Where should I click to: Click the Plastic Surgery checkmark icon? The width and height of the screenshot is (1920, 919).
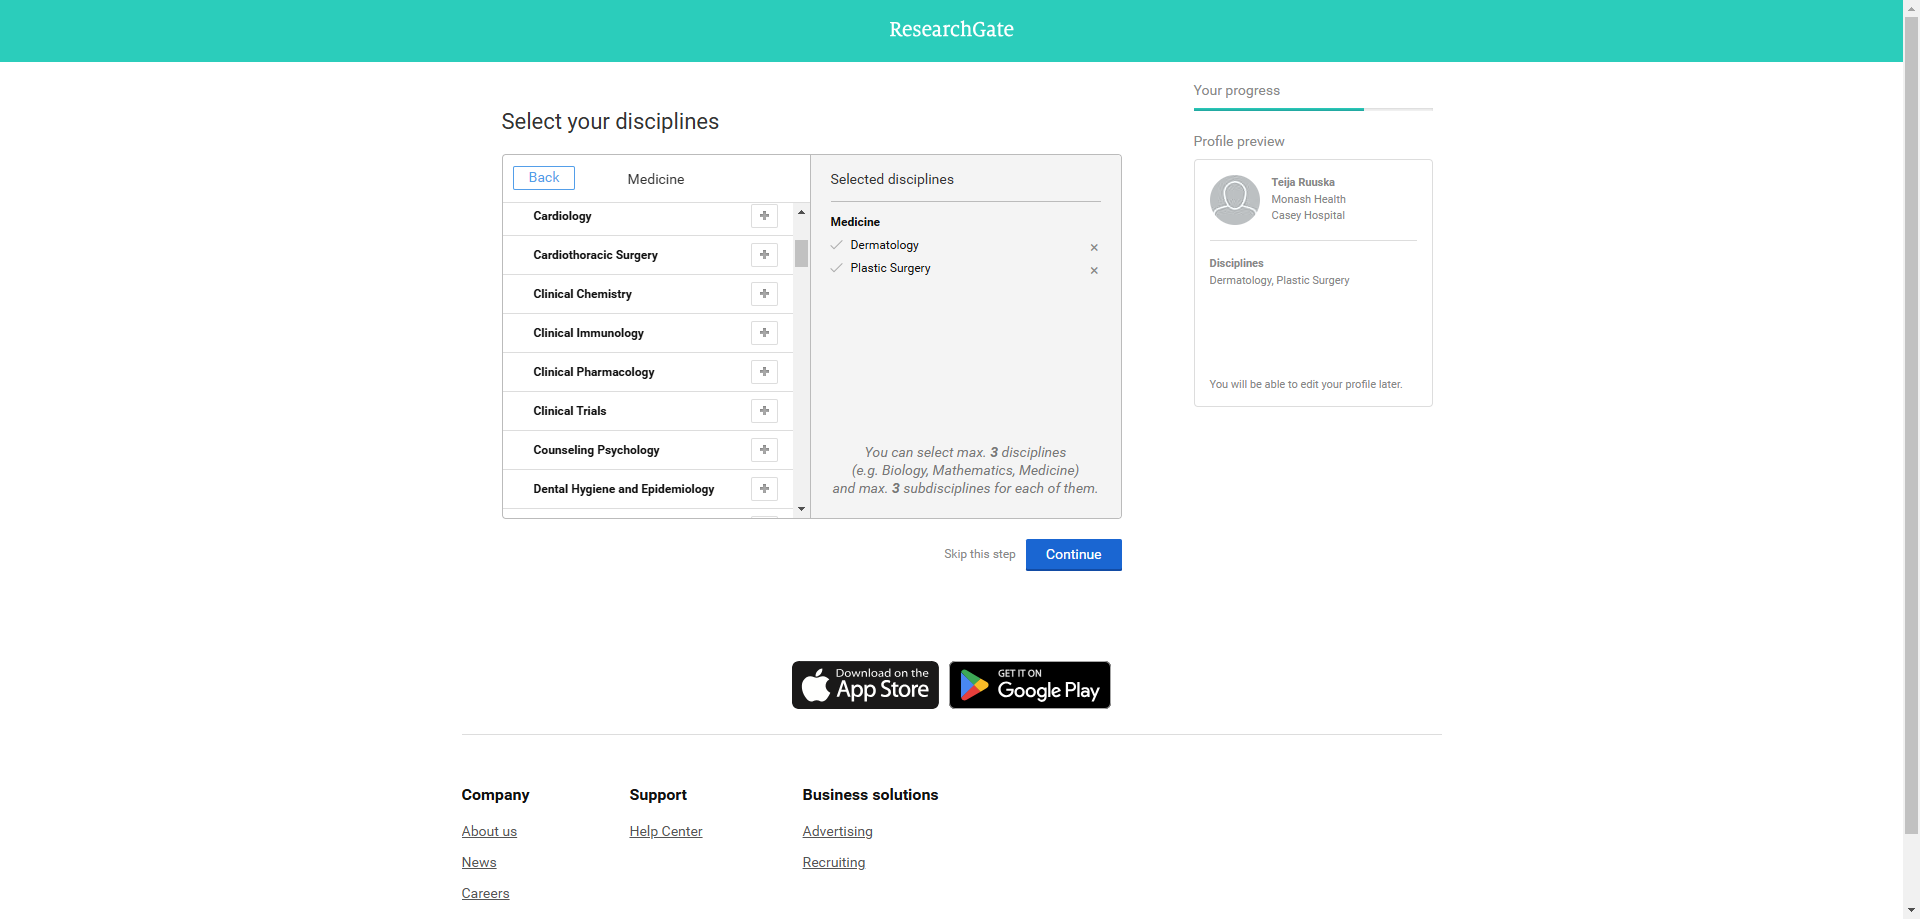pyautogui.click(x=836, y=268)
